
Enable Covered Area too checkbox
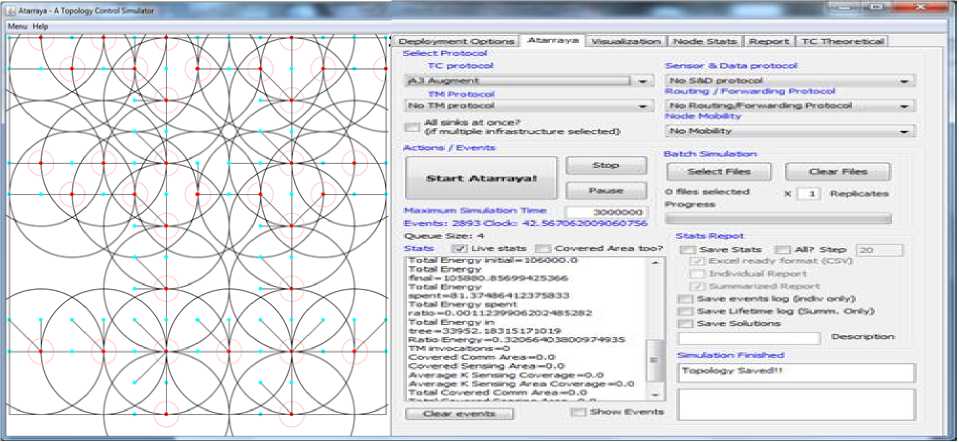pos(541,248)
